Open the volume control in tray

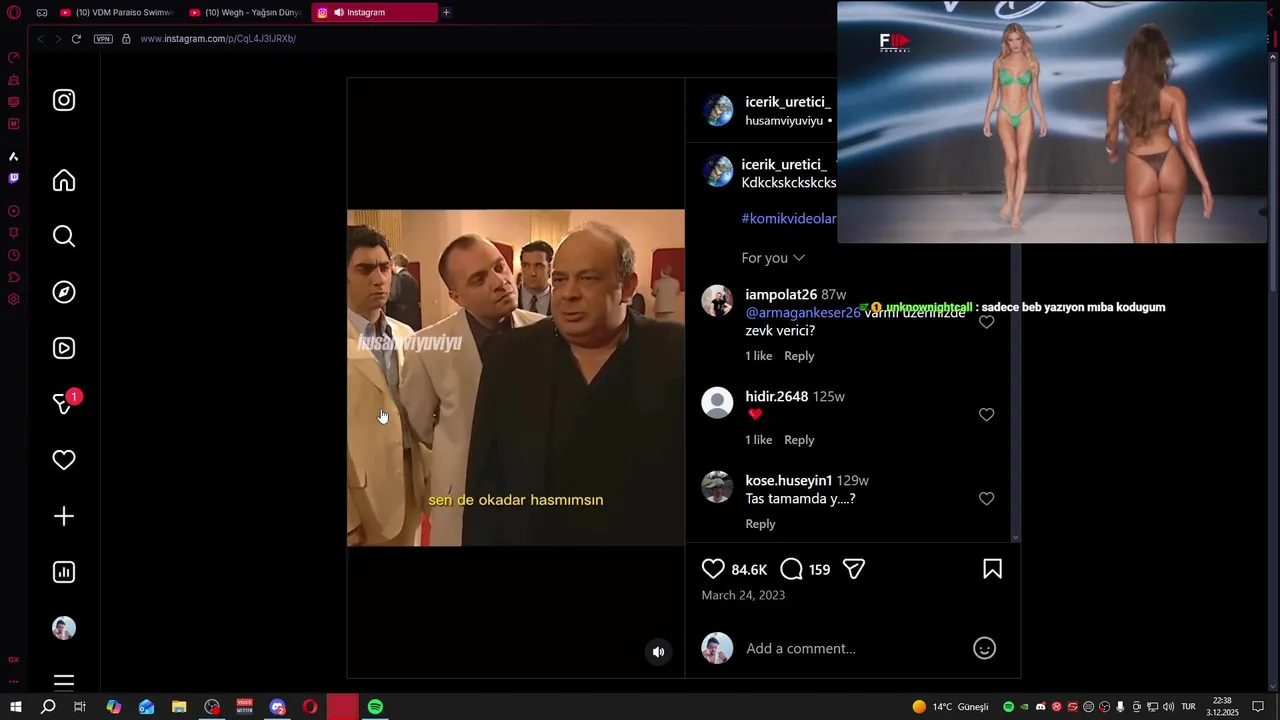point(1168,707)
